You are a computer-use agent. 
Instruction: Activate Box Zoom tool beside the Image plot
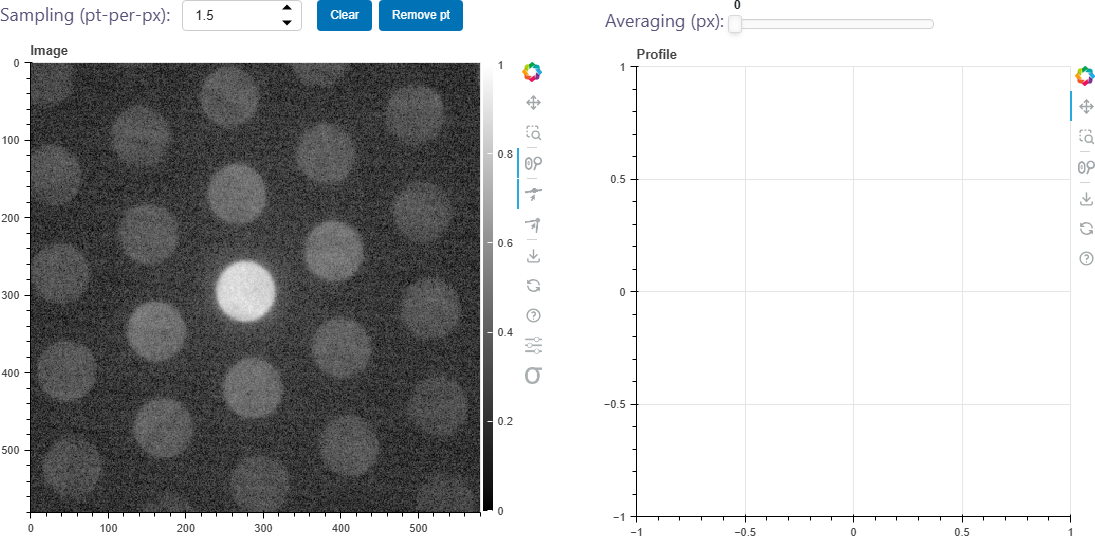tap(533, 133)
